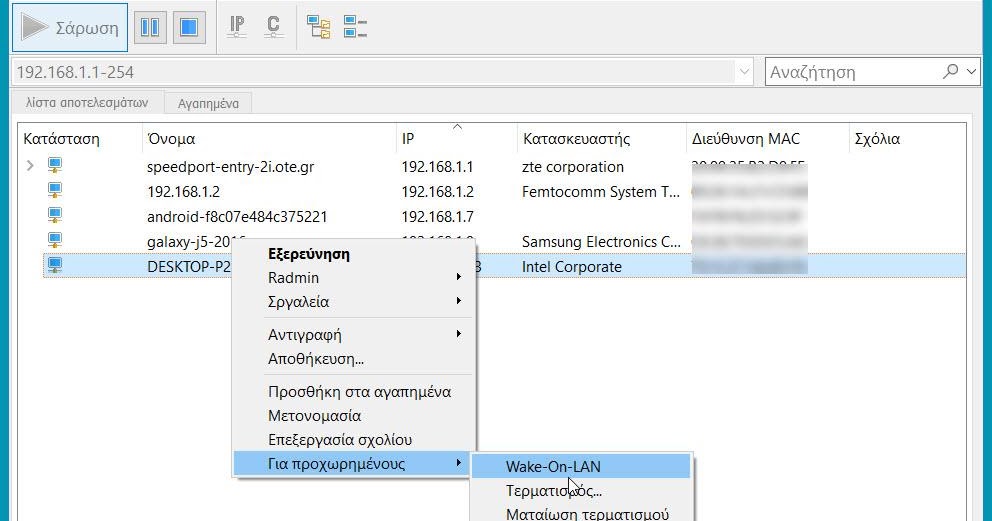The image size is (992, 521).
Task: Expand the speedport-entry-2i.ote.gr row
Action: [30, 166]
